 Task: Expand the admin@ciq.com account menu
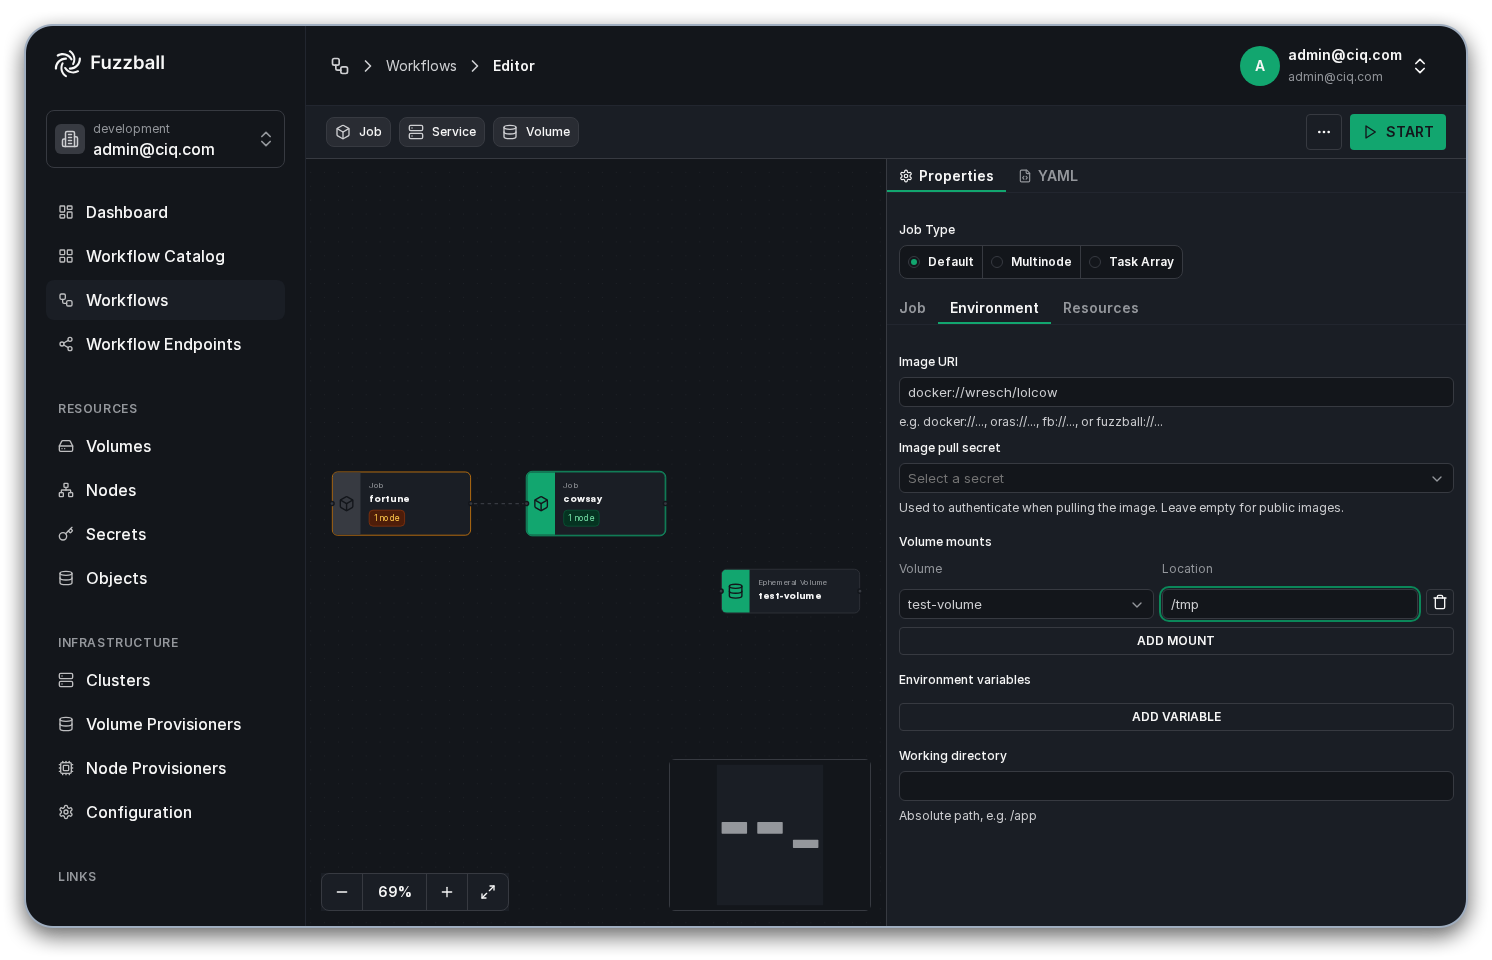(x=1336, y=66)
